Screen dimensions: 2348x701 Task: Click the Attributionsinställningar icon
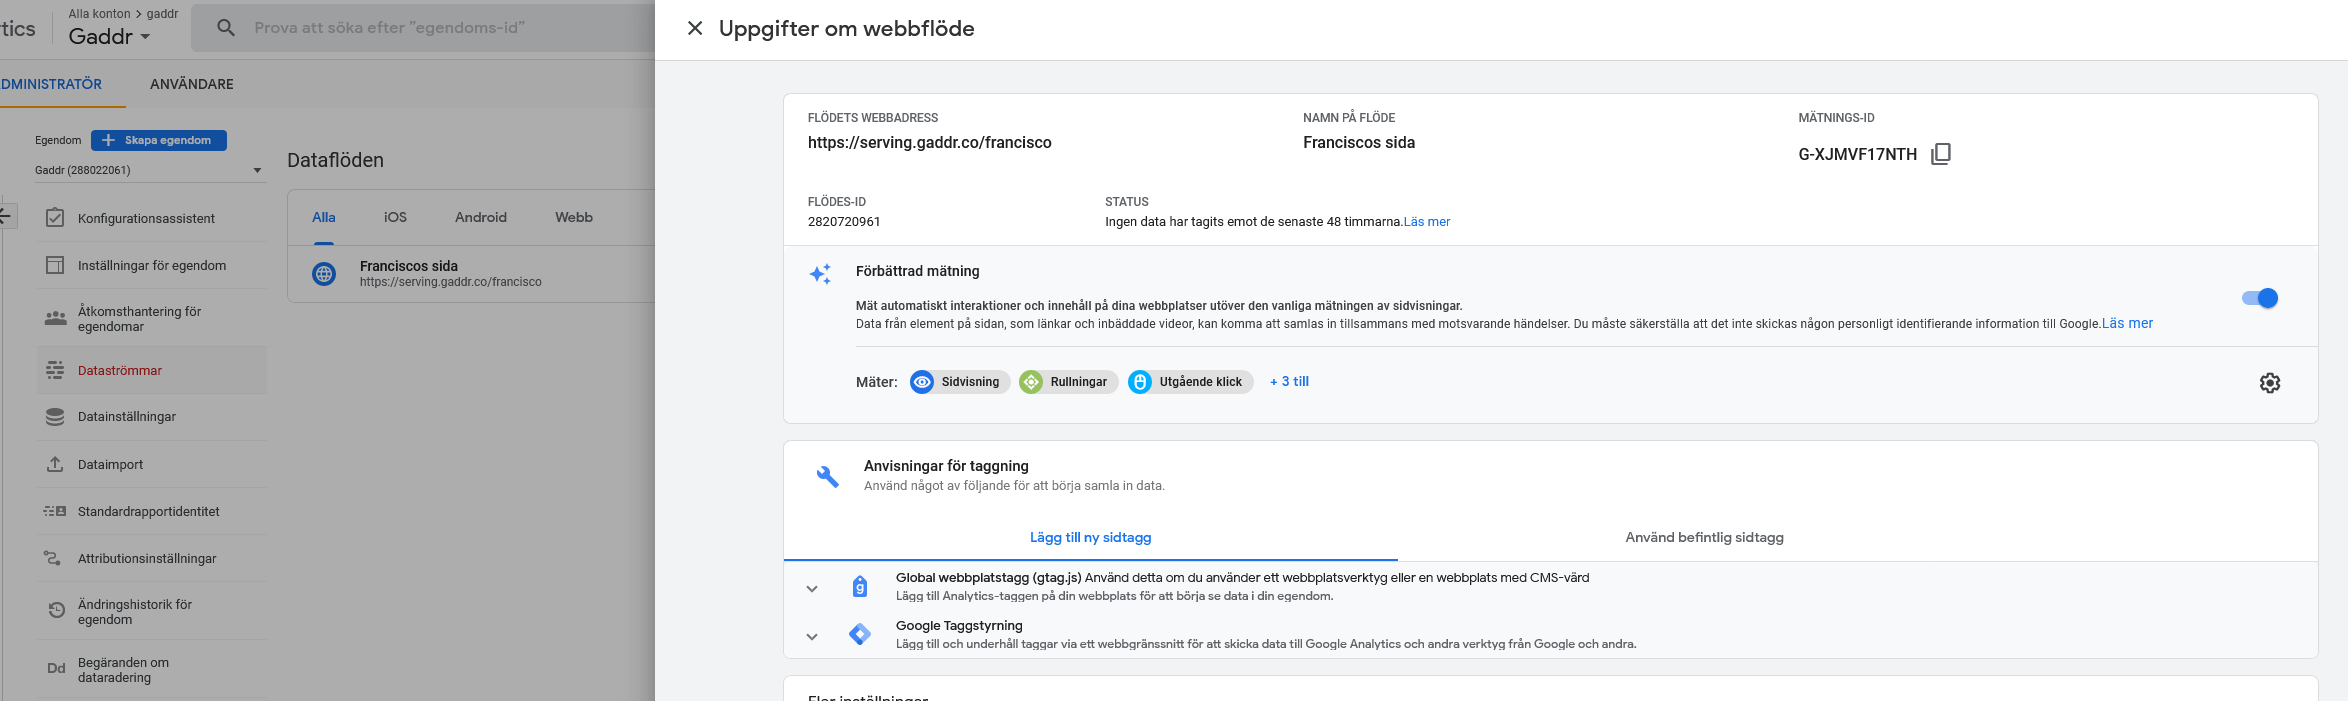coord(53,558)
